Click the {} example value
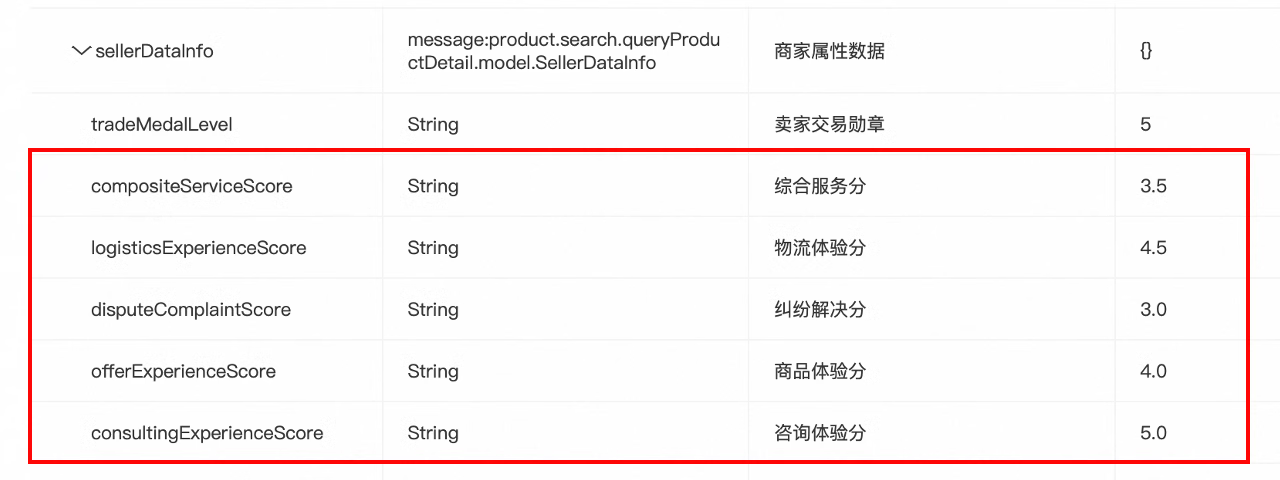 point(1146,51)
